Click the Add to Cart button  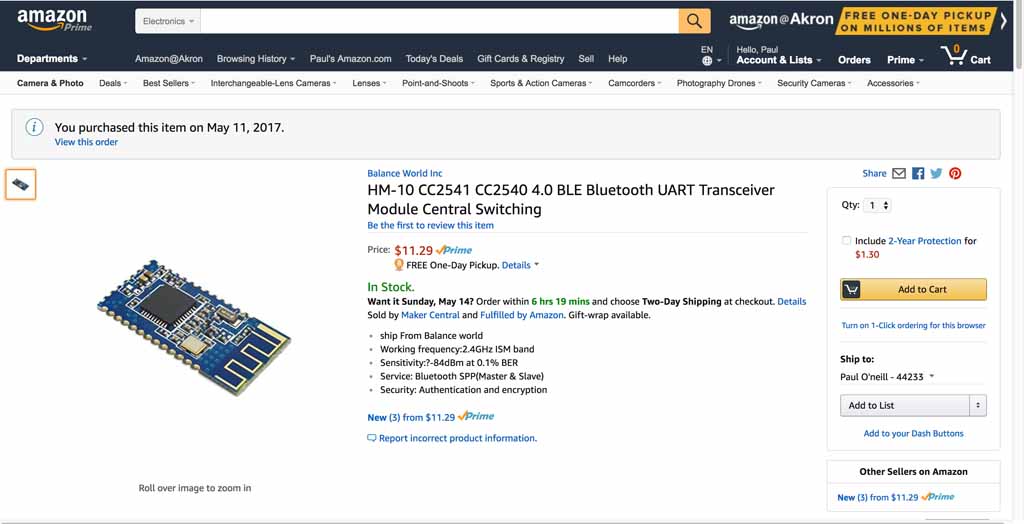click(x=913, y=289)
